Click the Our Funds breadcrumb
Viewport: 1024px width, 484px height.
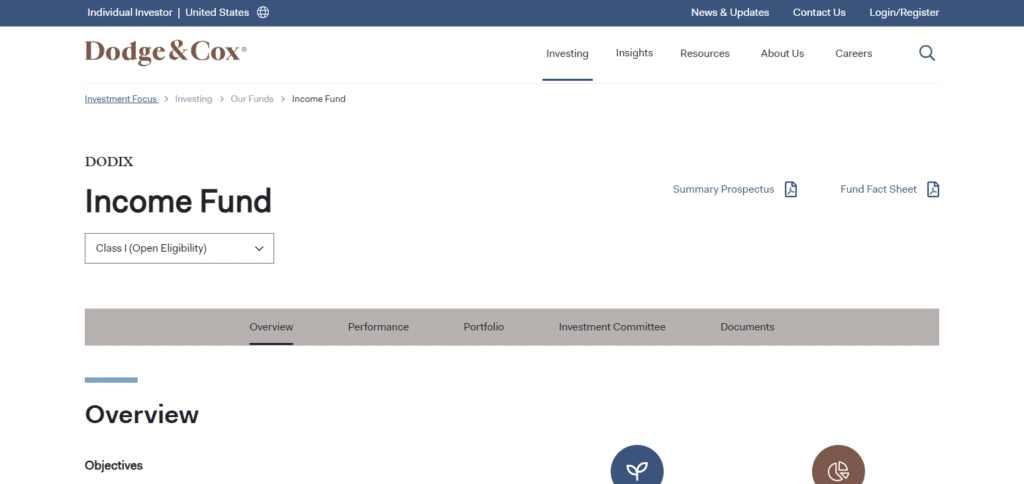(x=252, y=99)
